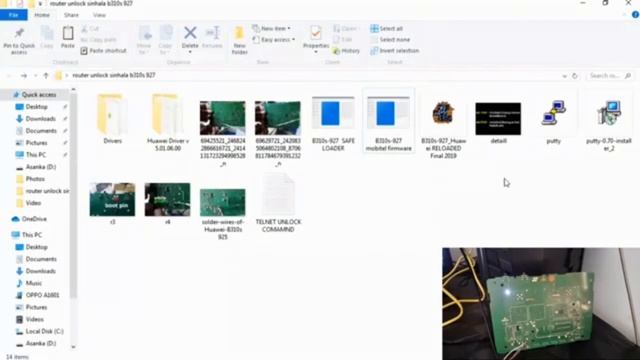Open the router unlock folder in sidebar
Image resolution: width=640 pixels, height=360 pixels.
click(x=42, y=191)
